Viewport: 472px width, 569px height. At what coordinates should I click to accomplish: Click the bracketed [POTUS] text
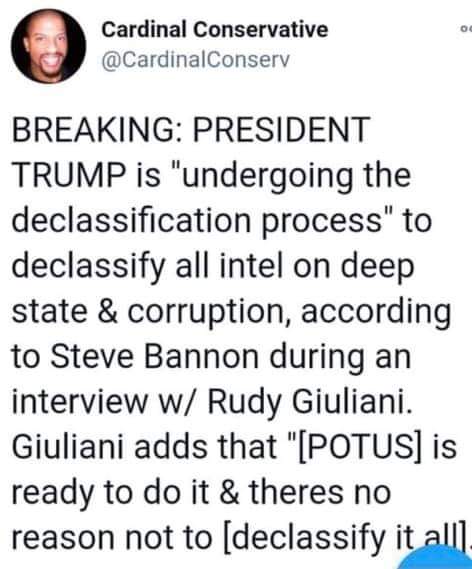click(x=360, y=447)
